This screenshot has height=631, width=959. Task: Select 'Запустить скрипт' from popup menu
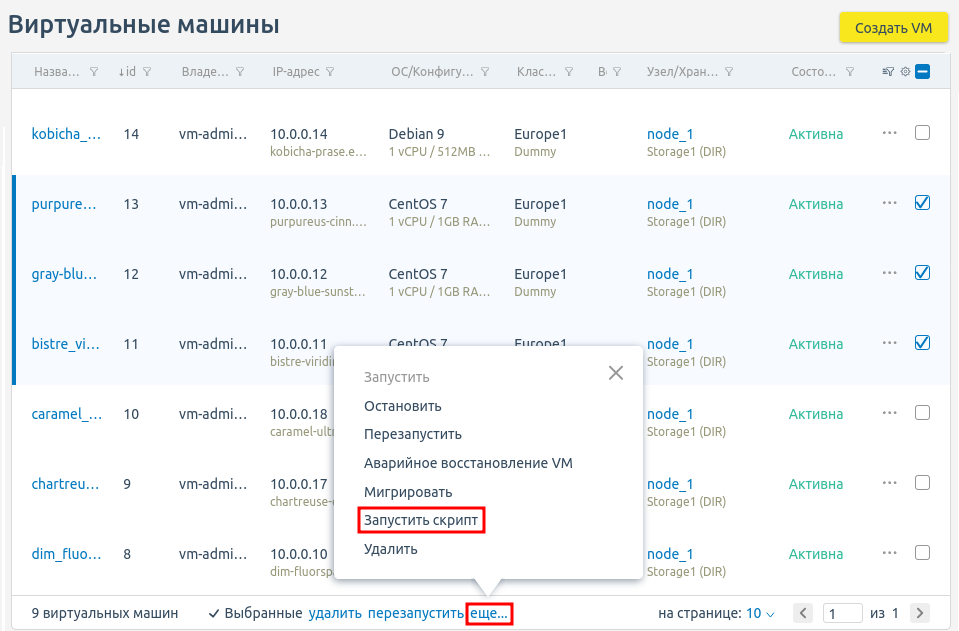421,521
